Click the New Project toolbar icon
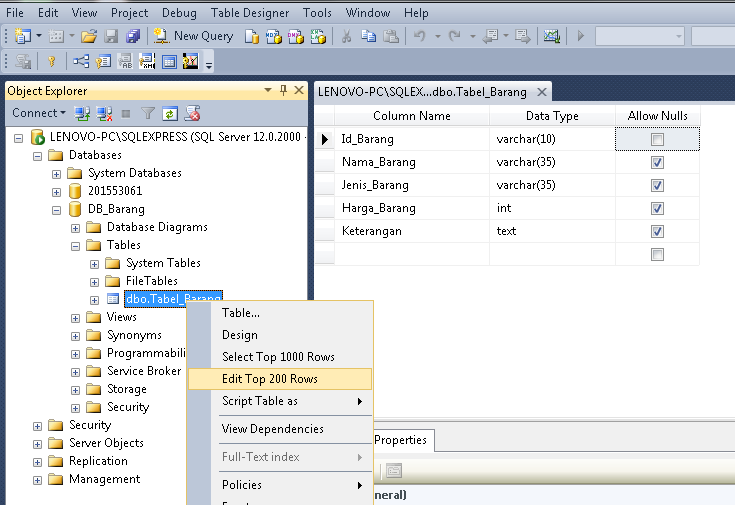 click(22, 36)
